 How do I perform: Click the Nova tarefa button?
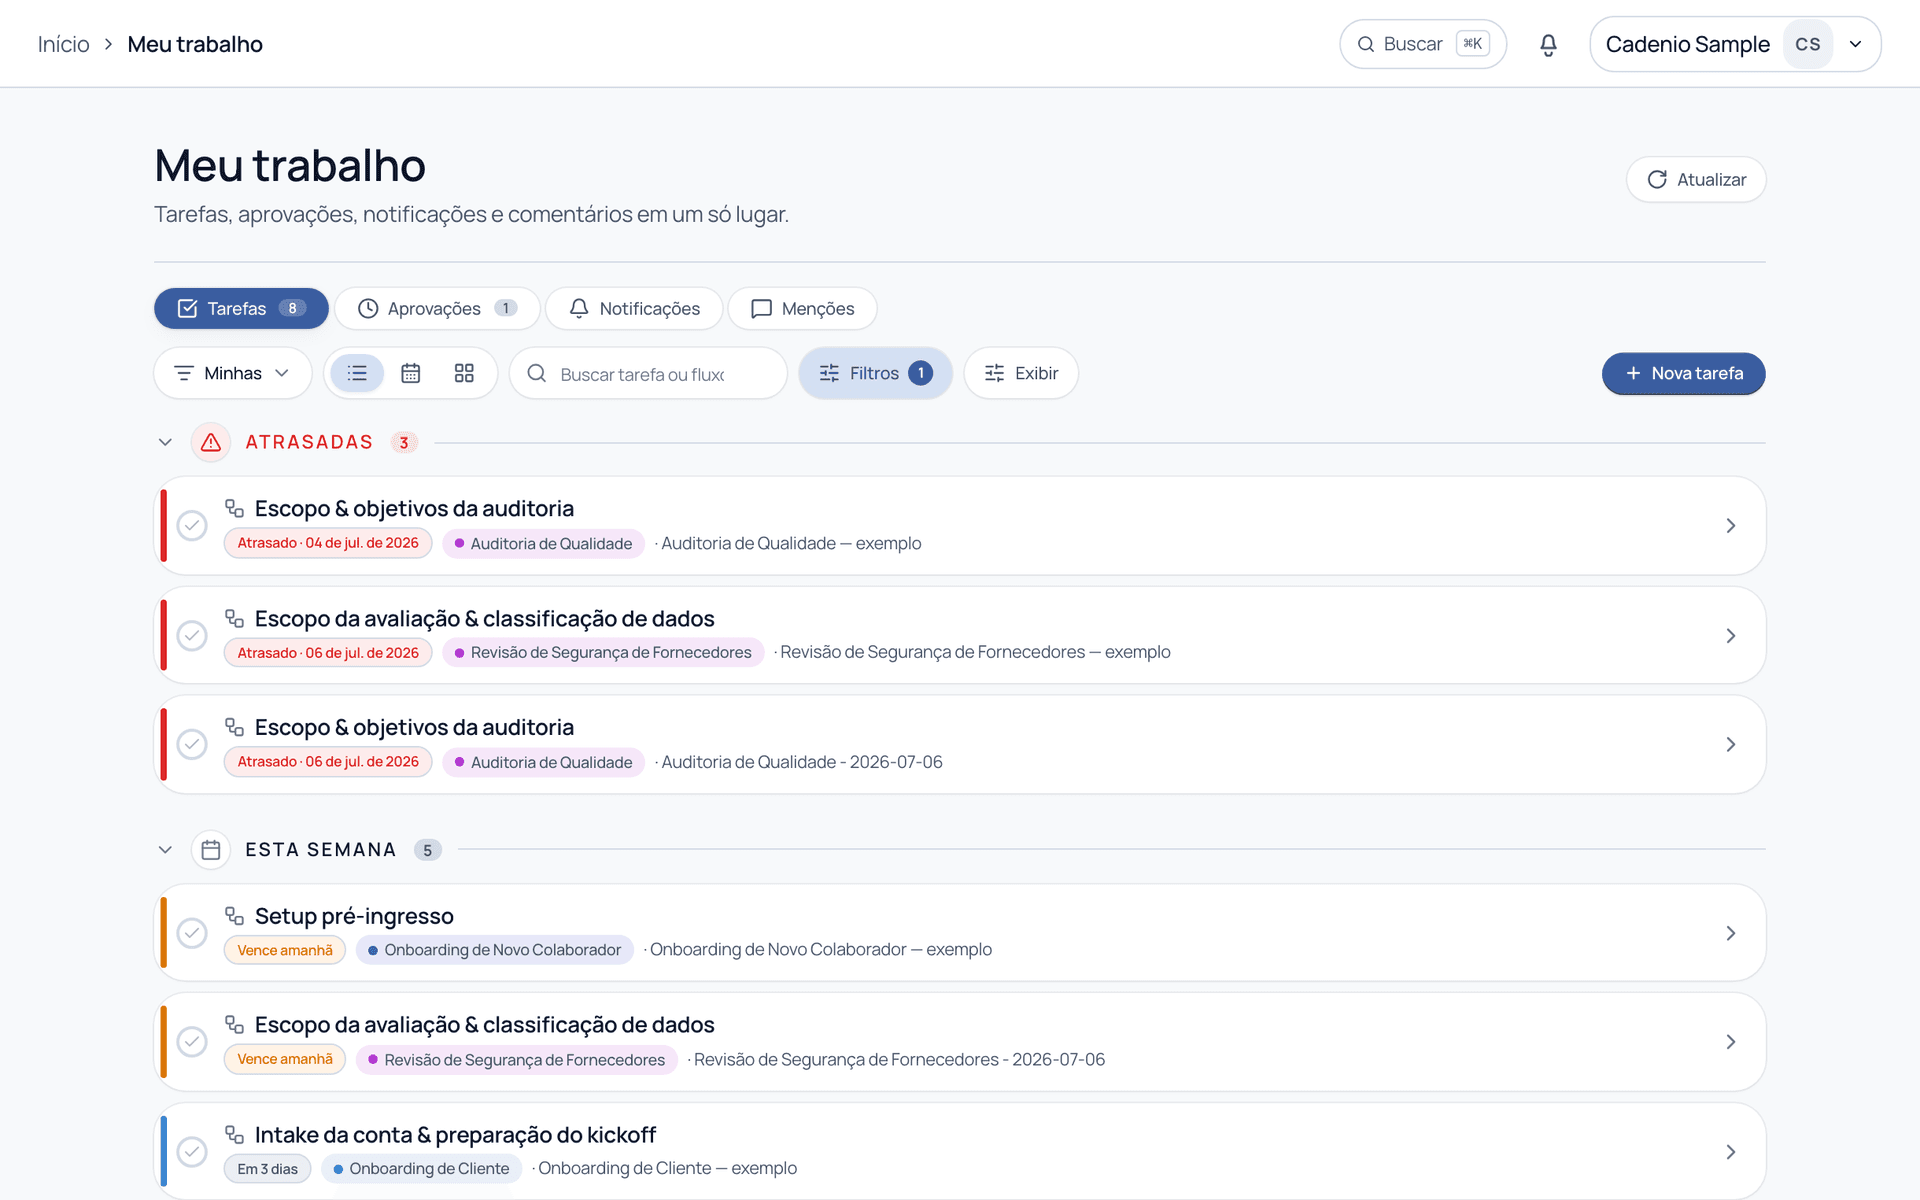coord(1683,373)
